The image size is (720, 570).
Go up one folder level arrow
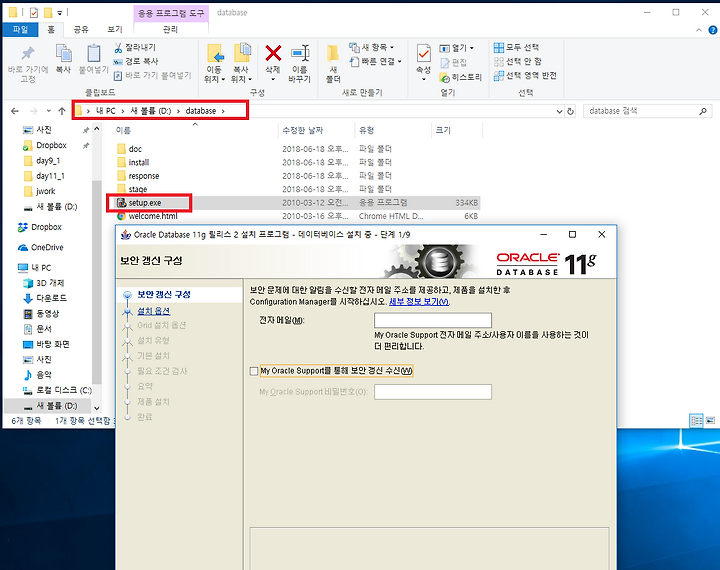[x=62, y=111]
